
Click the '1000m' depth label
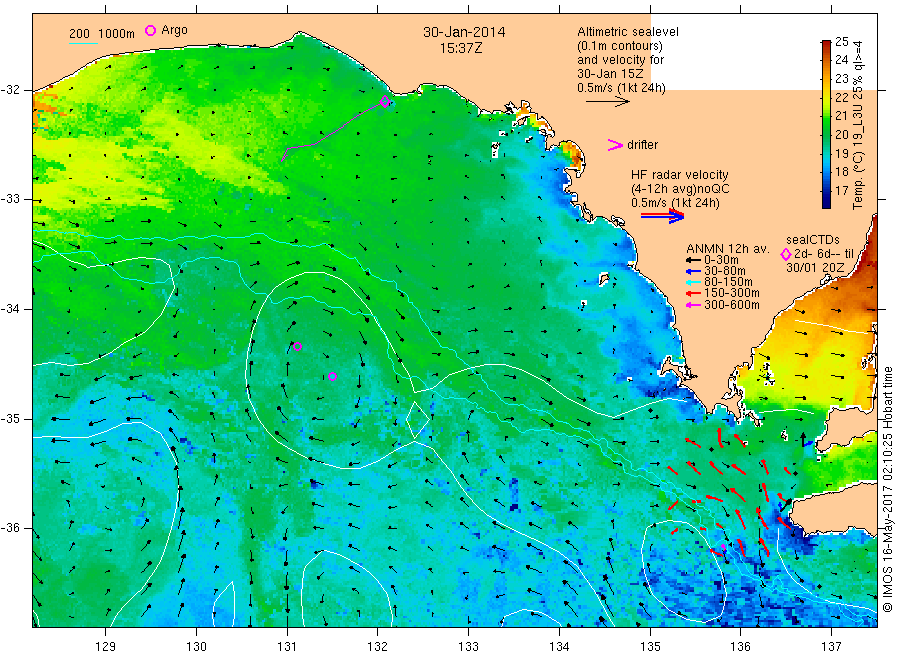click(x=117, y=34)
